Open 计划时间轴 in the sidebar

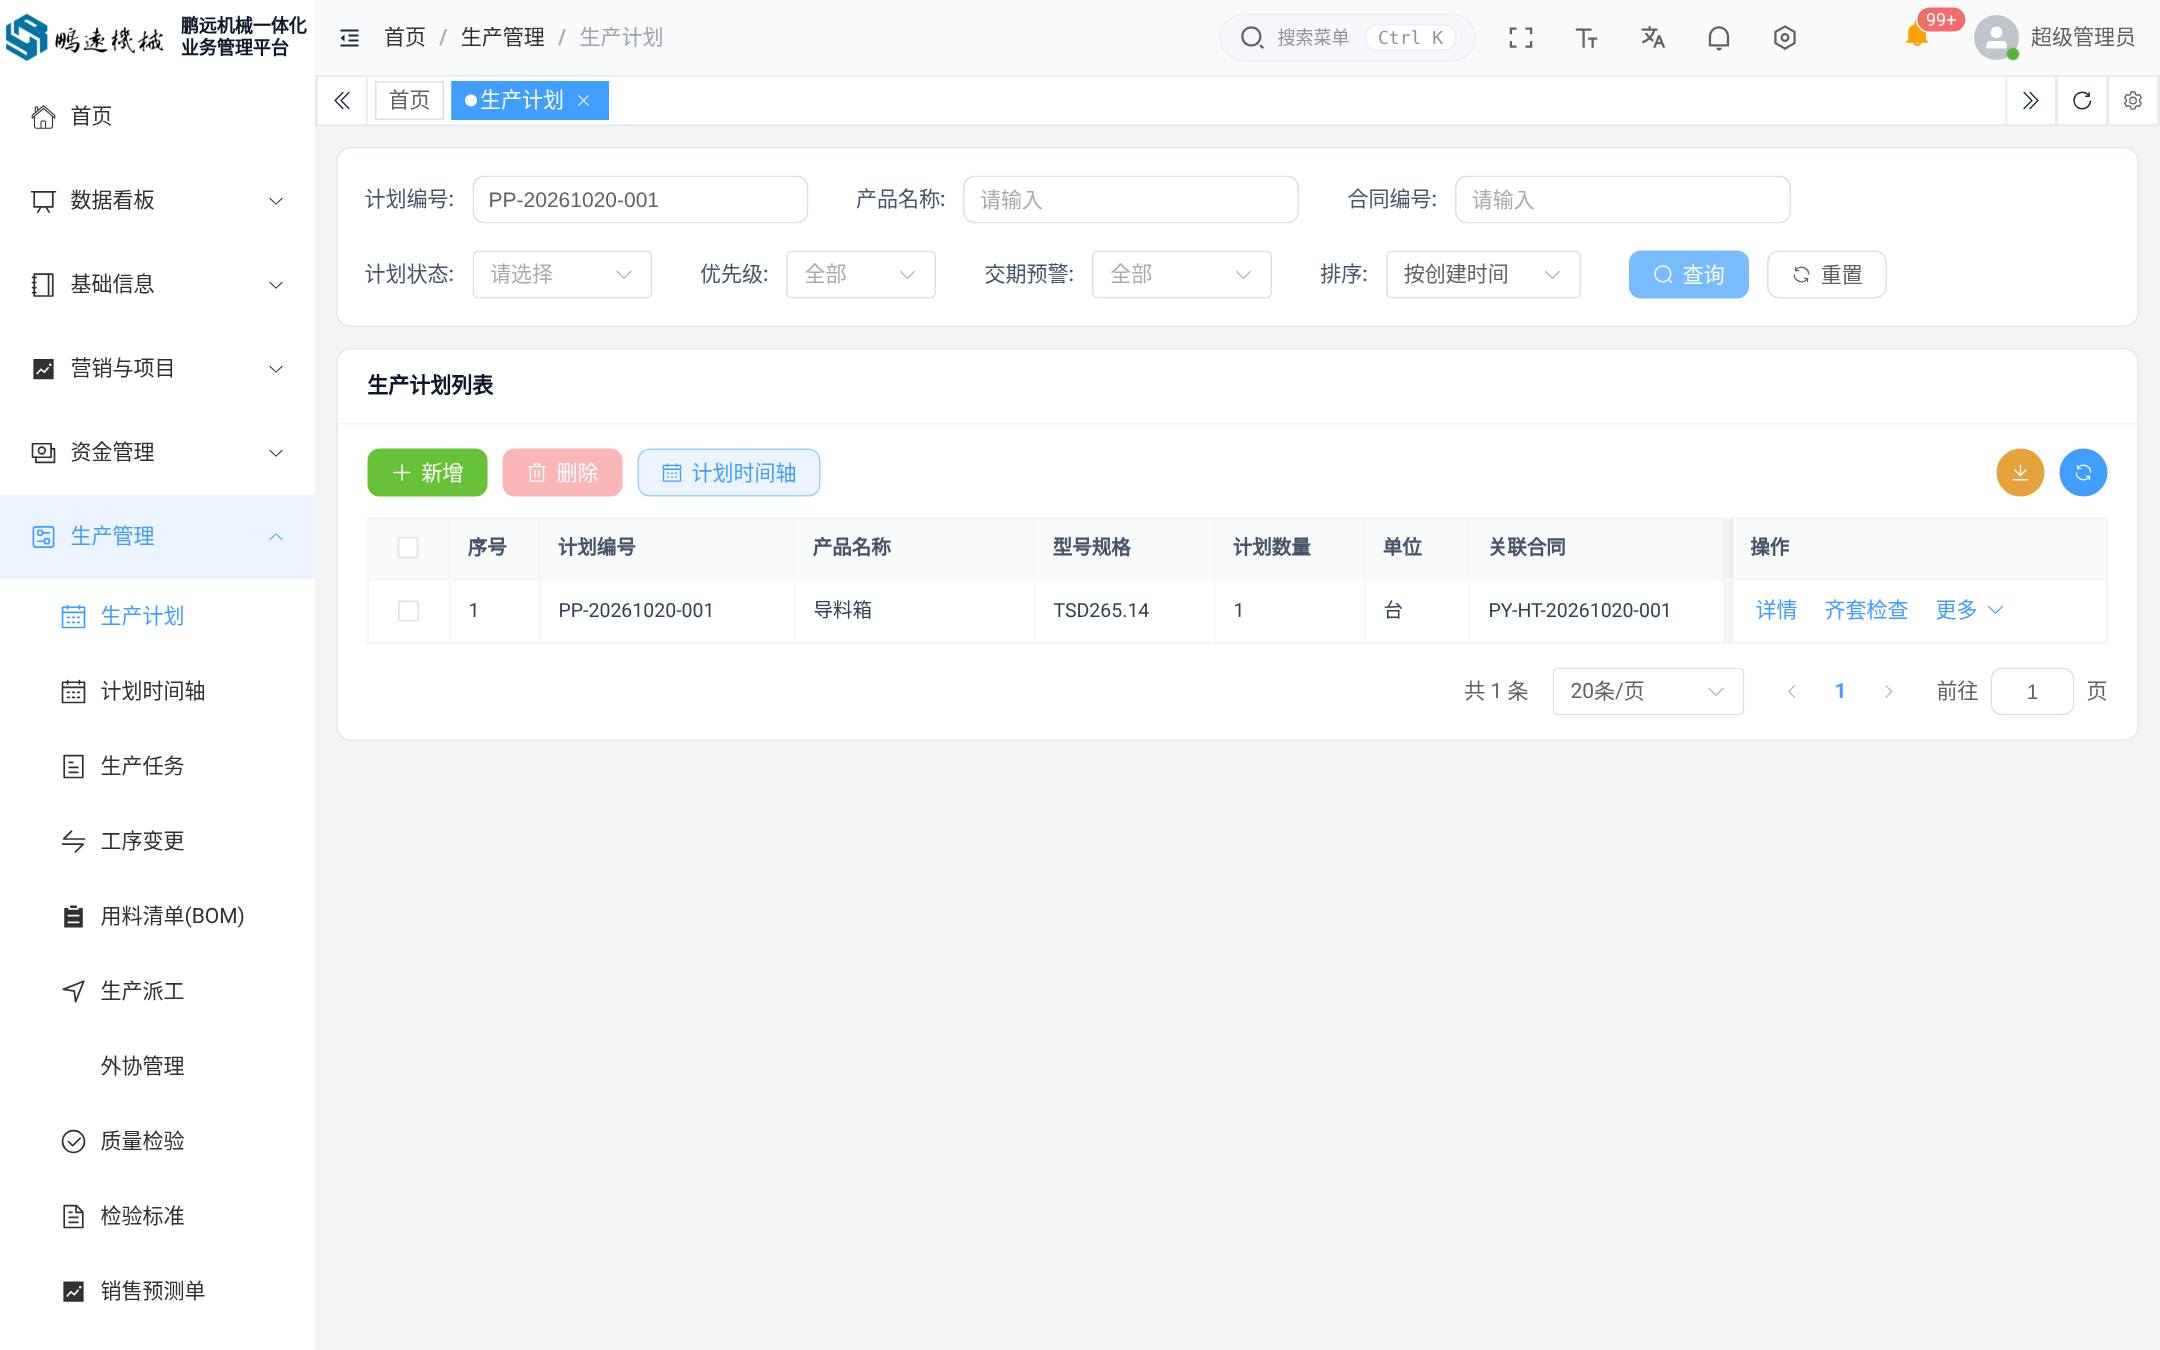(157, 691)
